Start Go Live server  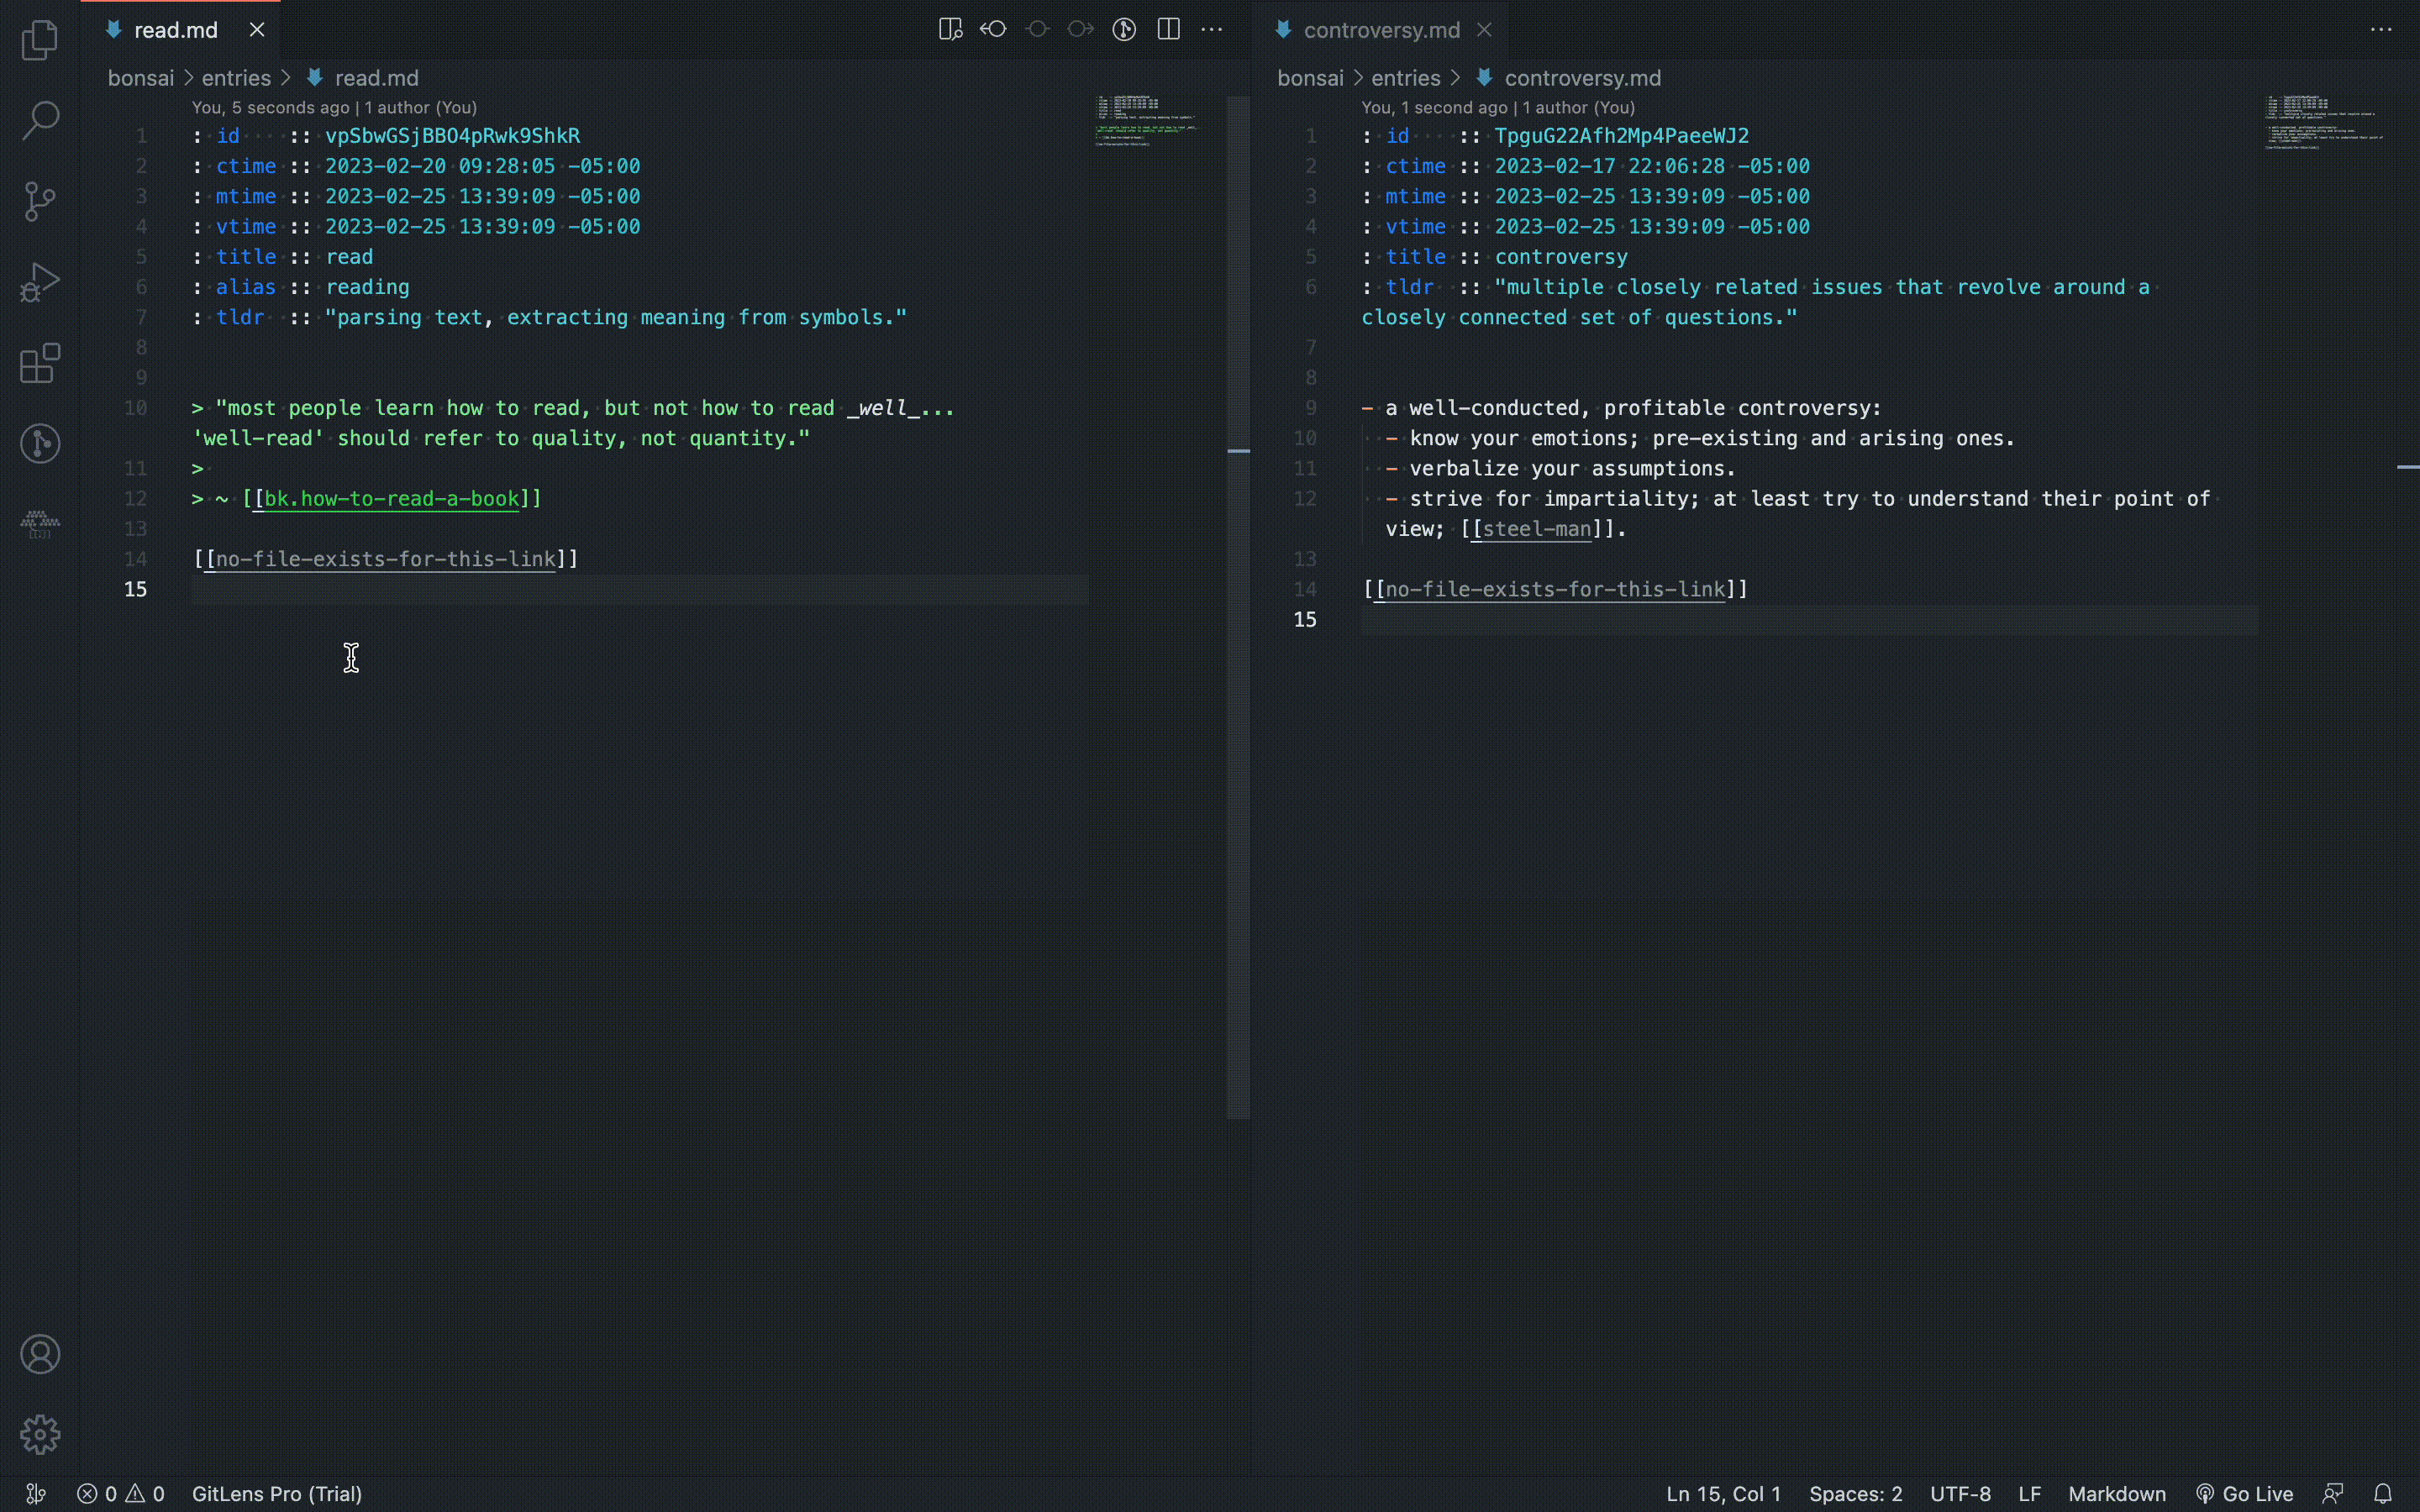[x=2244, y=1494]
